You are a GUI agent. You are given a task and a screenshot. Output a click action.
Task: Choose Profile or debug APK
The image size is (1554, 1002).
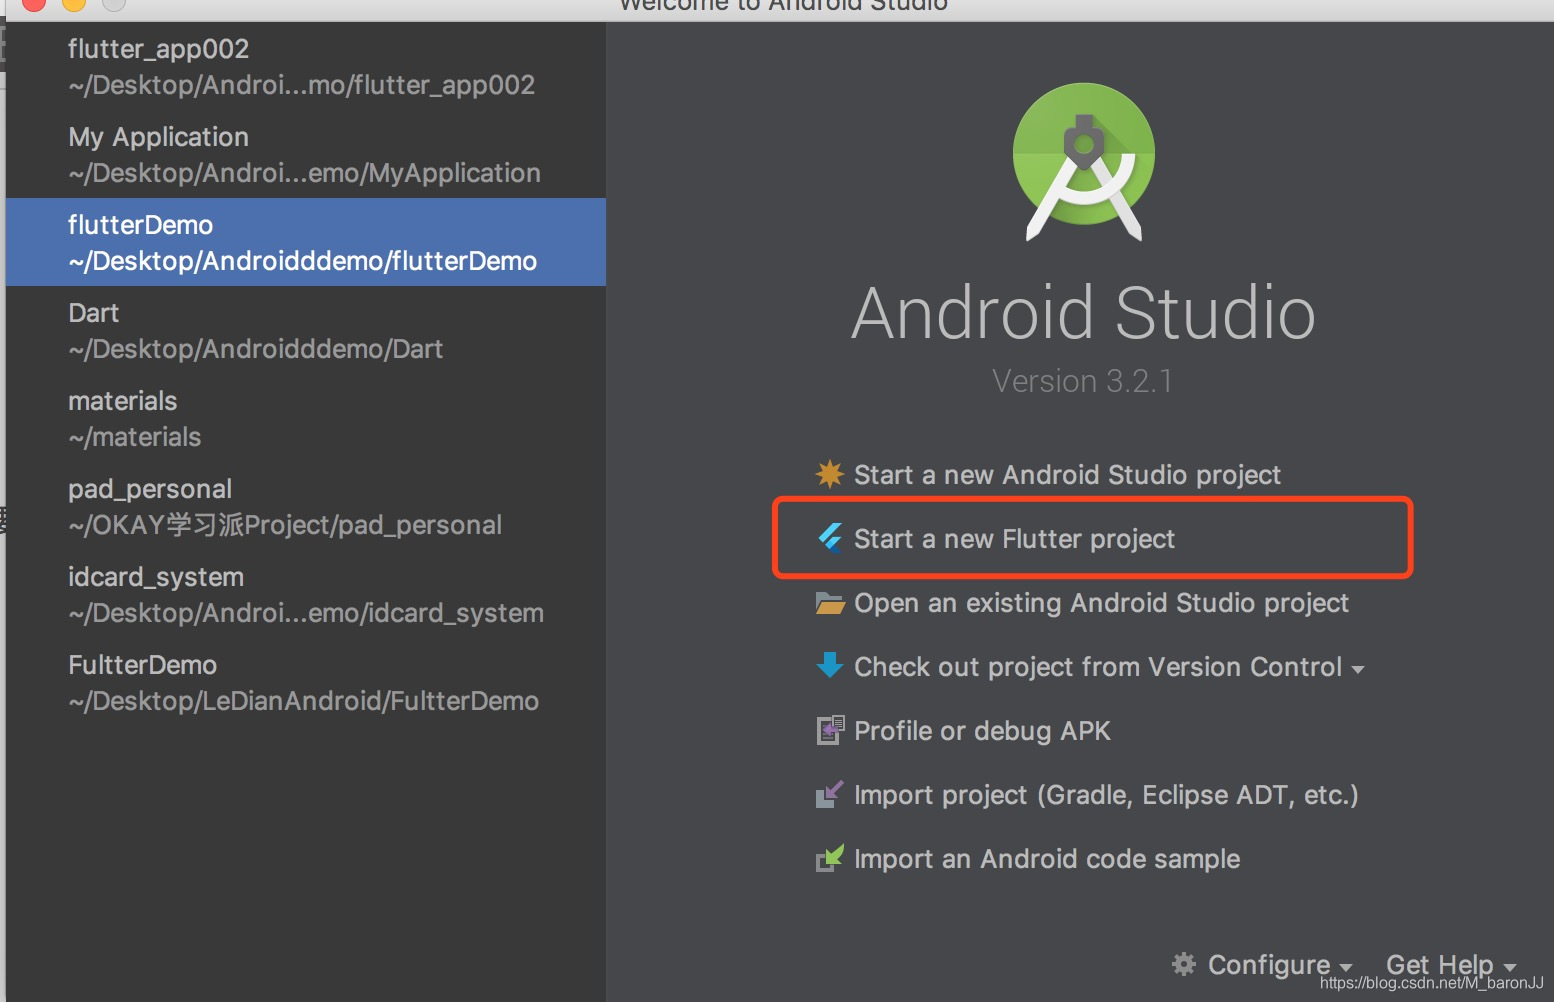tap(982, 731)
